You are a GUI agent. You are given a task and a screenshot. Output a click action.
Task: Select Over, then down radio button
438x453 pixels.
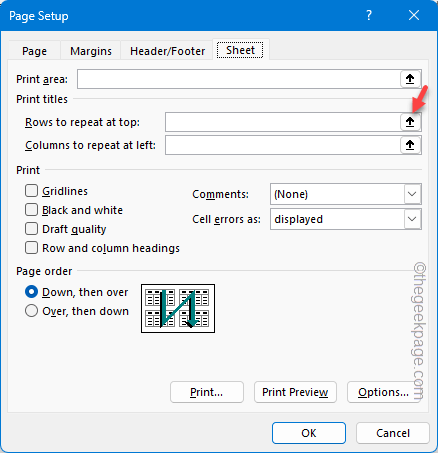click(x=31, y=311)
